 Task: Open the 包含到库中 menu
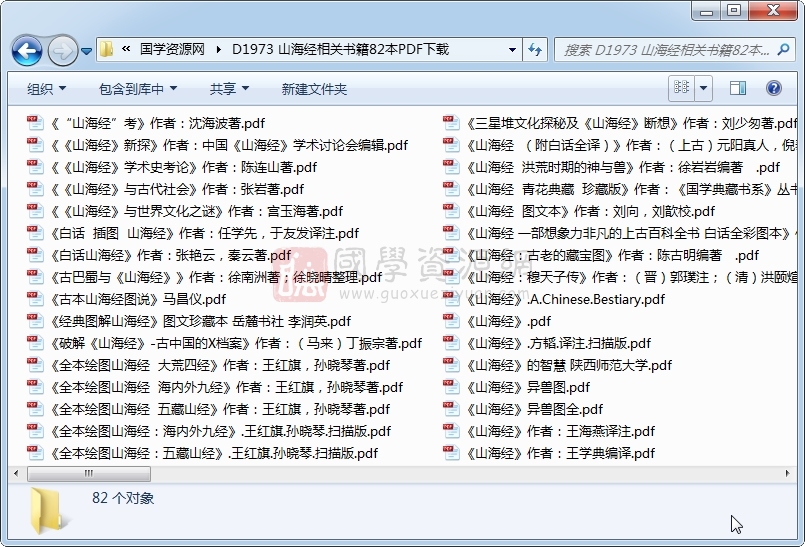point(137,89)
